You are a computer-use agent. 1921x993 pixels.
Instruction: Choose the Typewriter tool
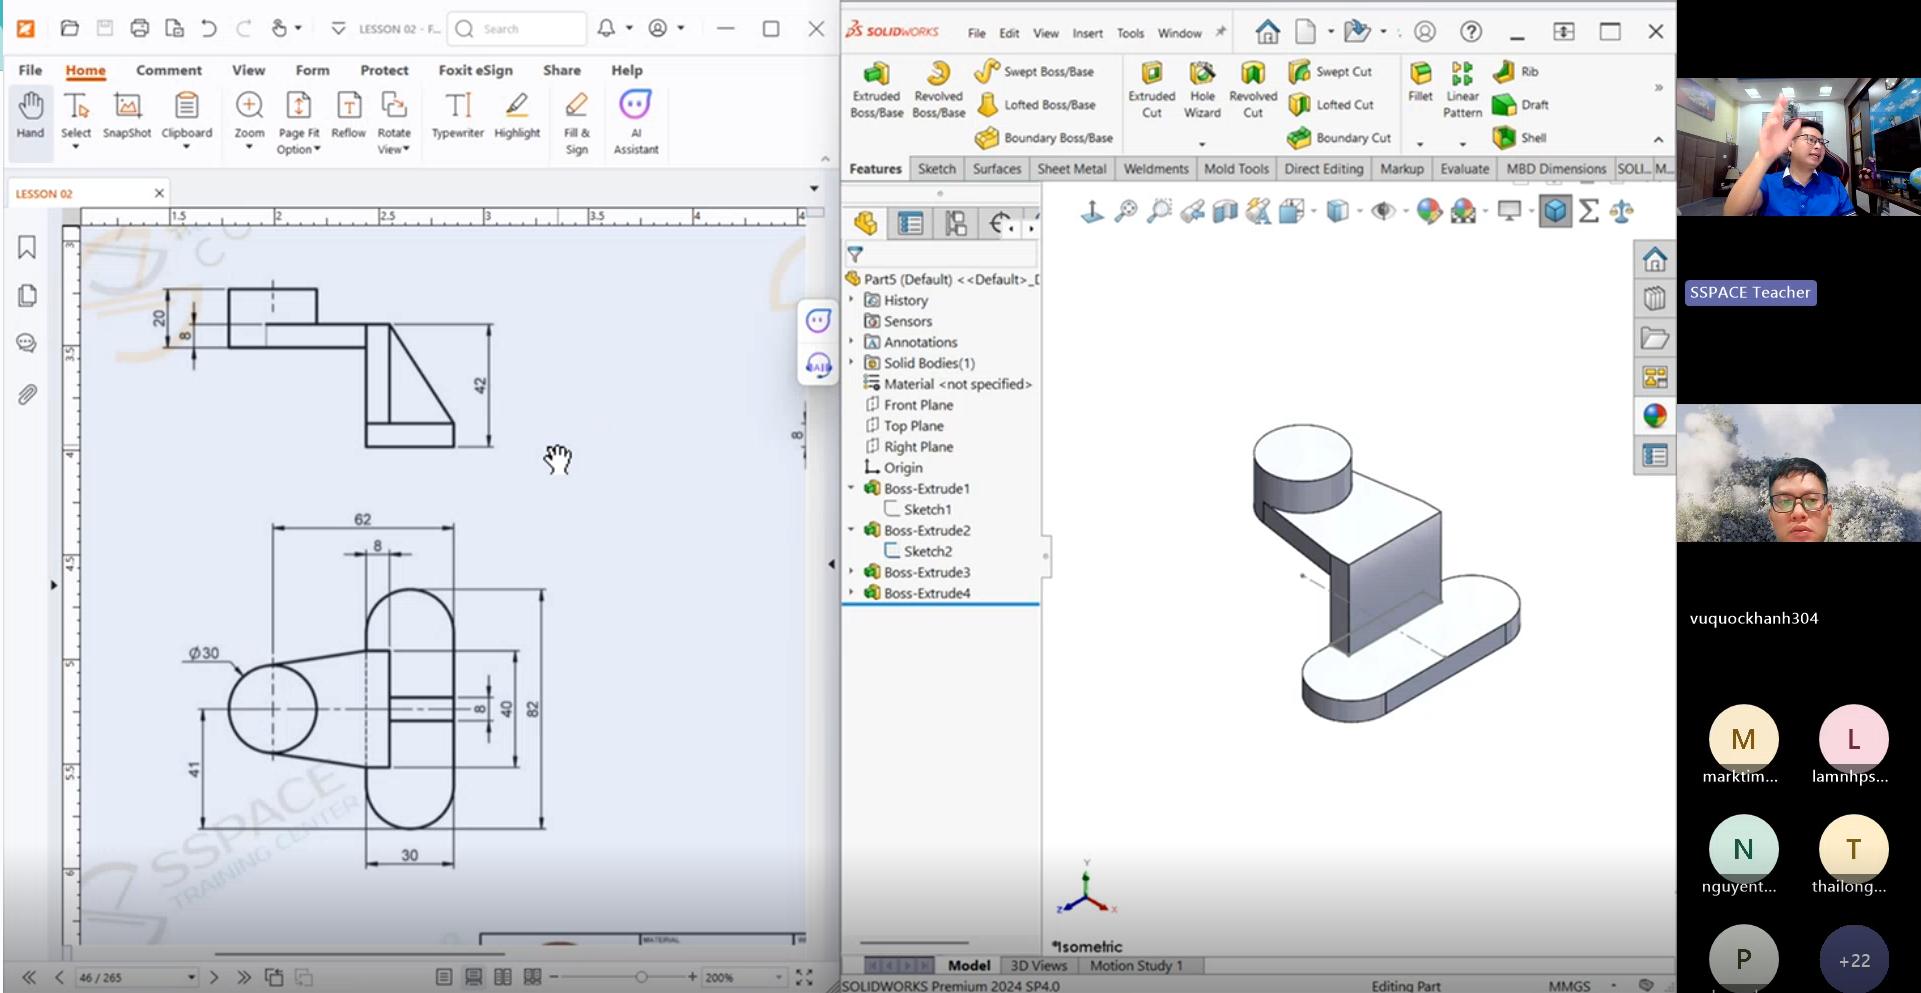point(458,115)
